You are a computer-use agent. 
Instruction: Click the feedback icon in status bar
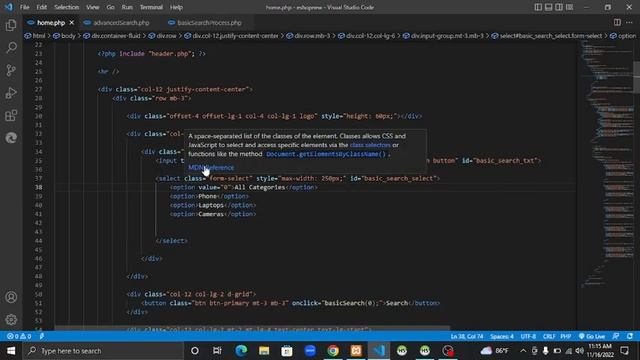(616, 336)
